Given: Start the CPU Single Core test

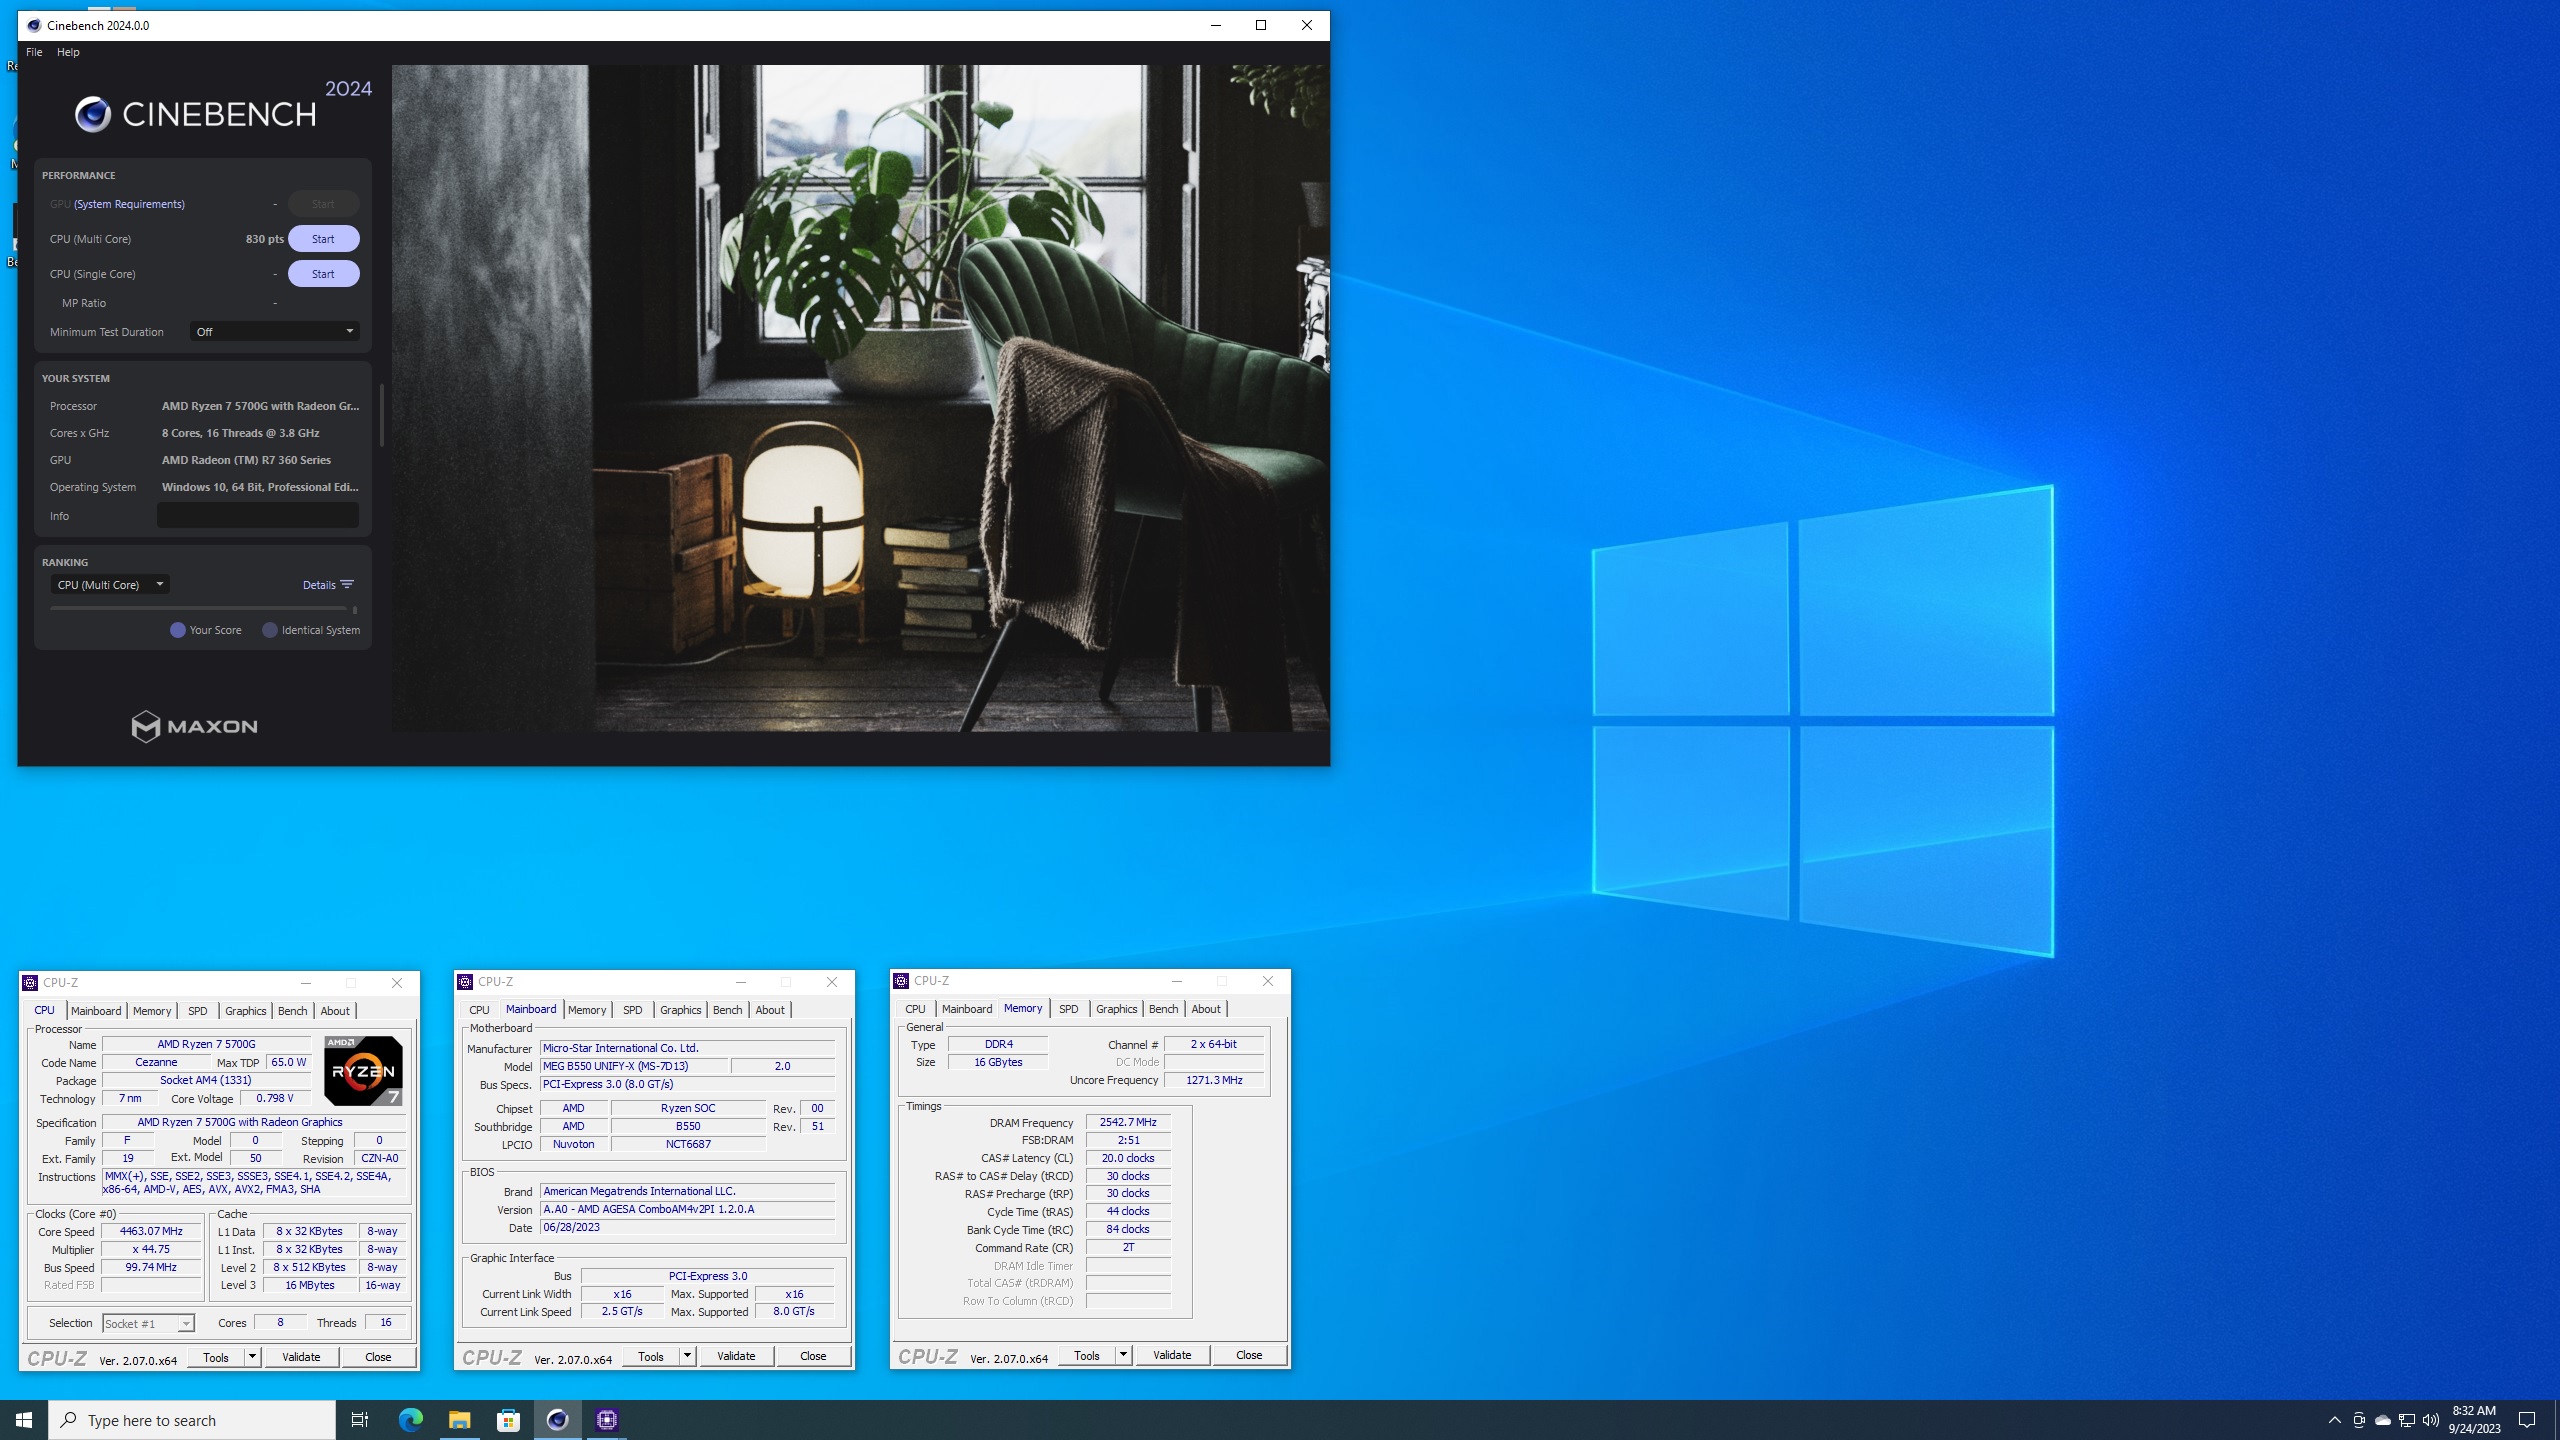Looking at the screenshot, I should [323, 274].
